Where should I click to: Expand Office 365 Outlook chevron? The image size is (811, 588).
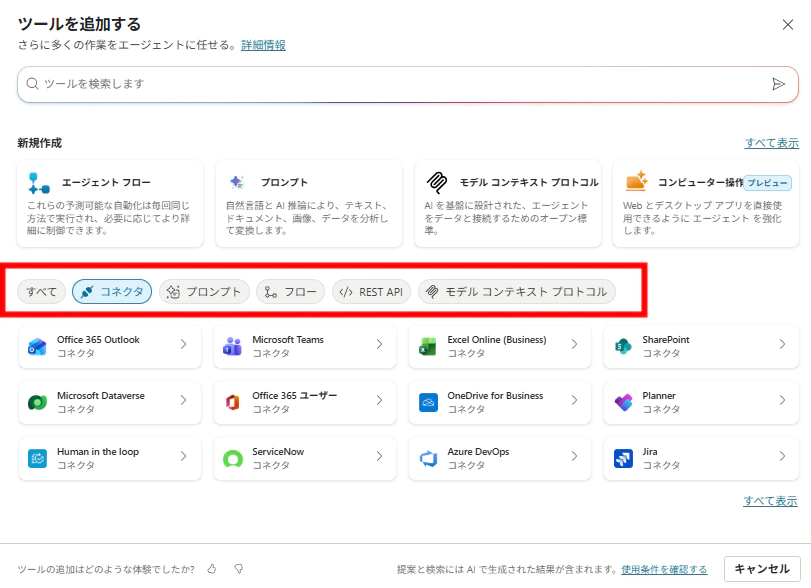pos(184,344)
